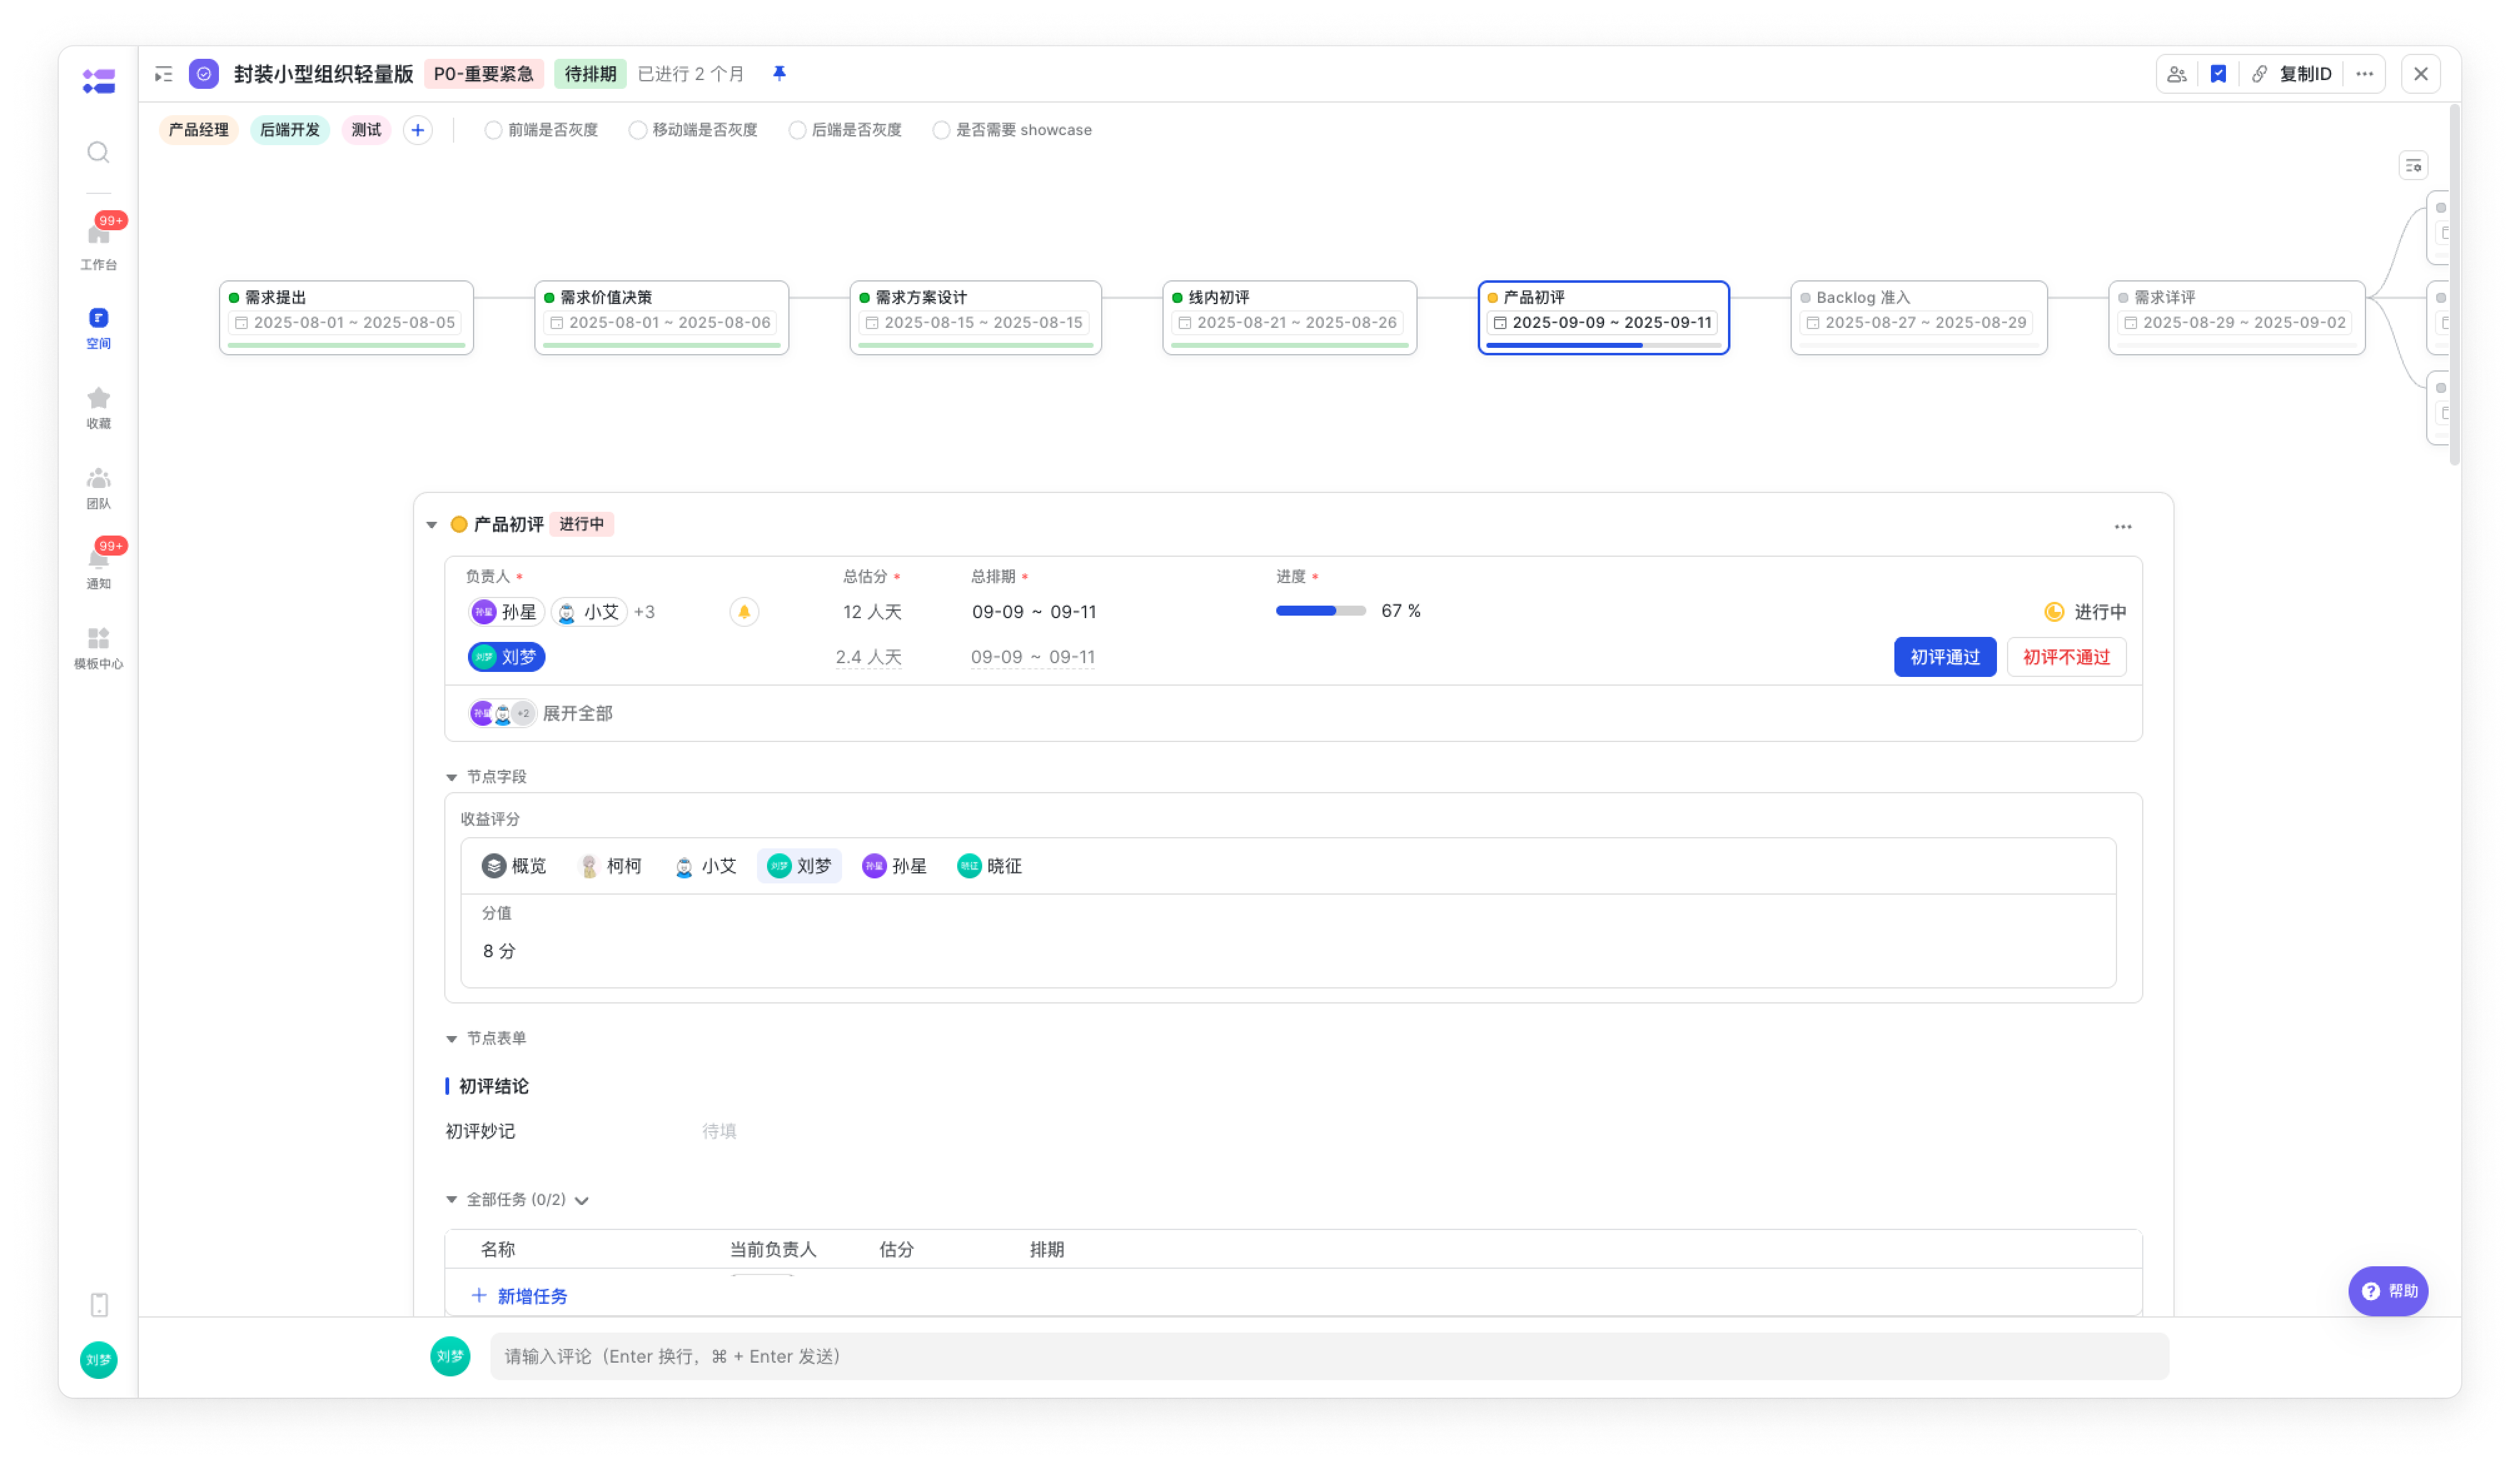Click the pin icon next to 已进行 2 个月
The height and width of the screenshot is (1469, 2520).
tap(779, 73)
